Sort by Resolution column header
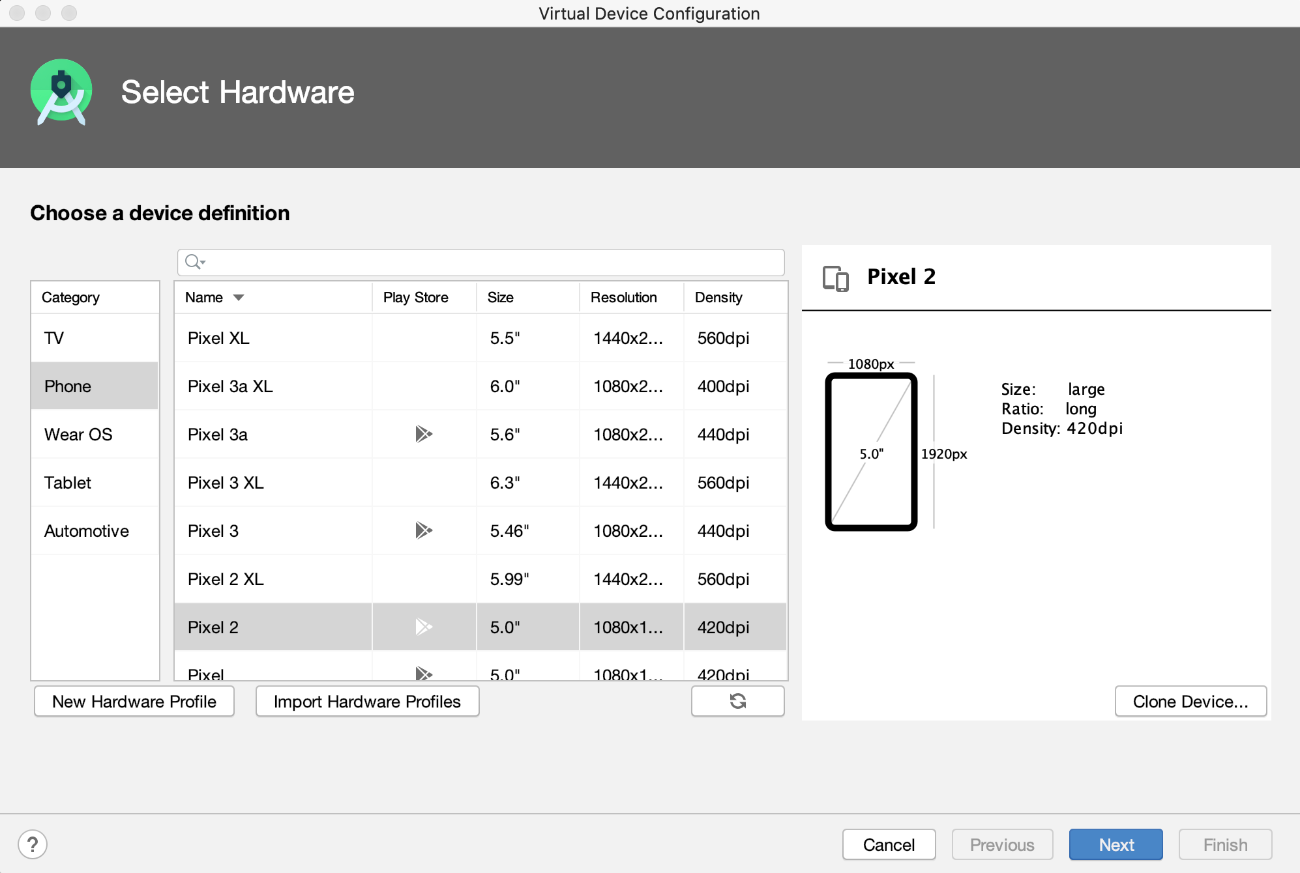1300x873 pixels. 631,297
